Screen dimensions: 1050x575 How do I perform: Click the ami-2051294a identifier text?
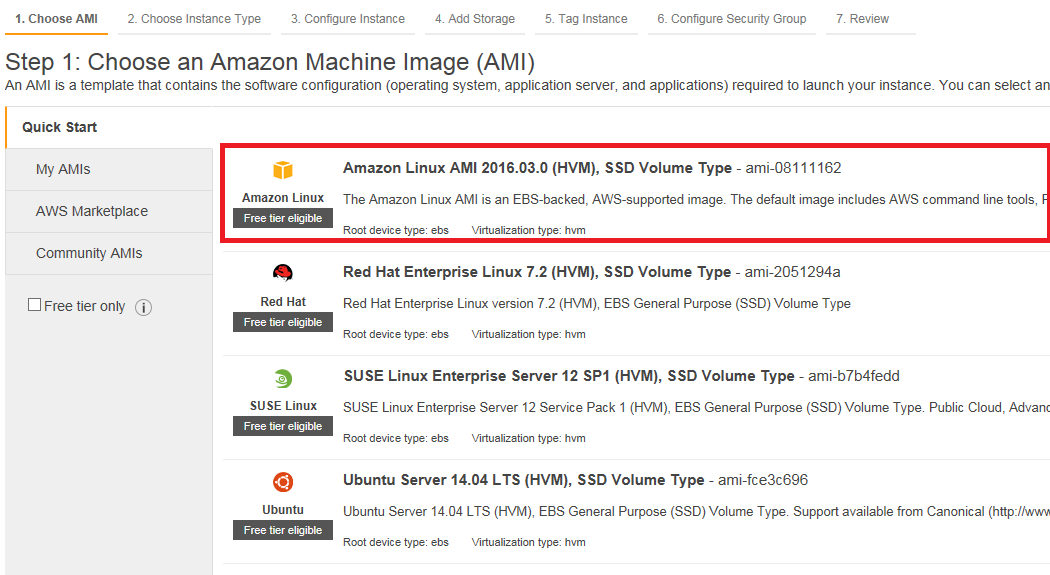coord(792,272)
